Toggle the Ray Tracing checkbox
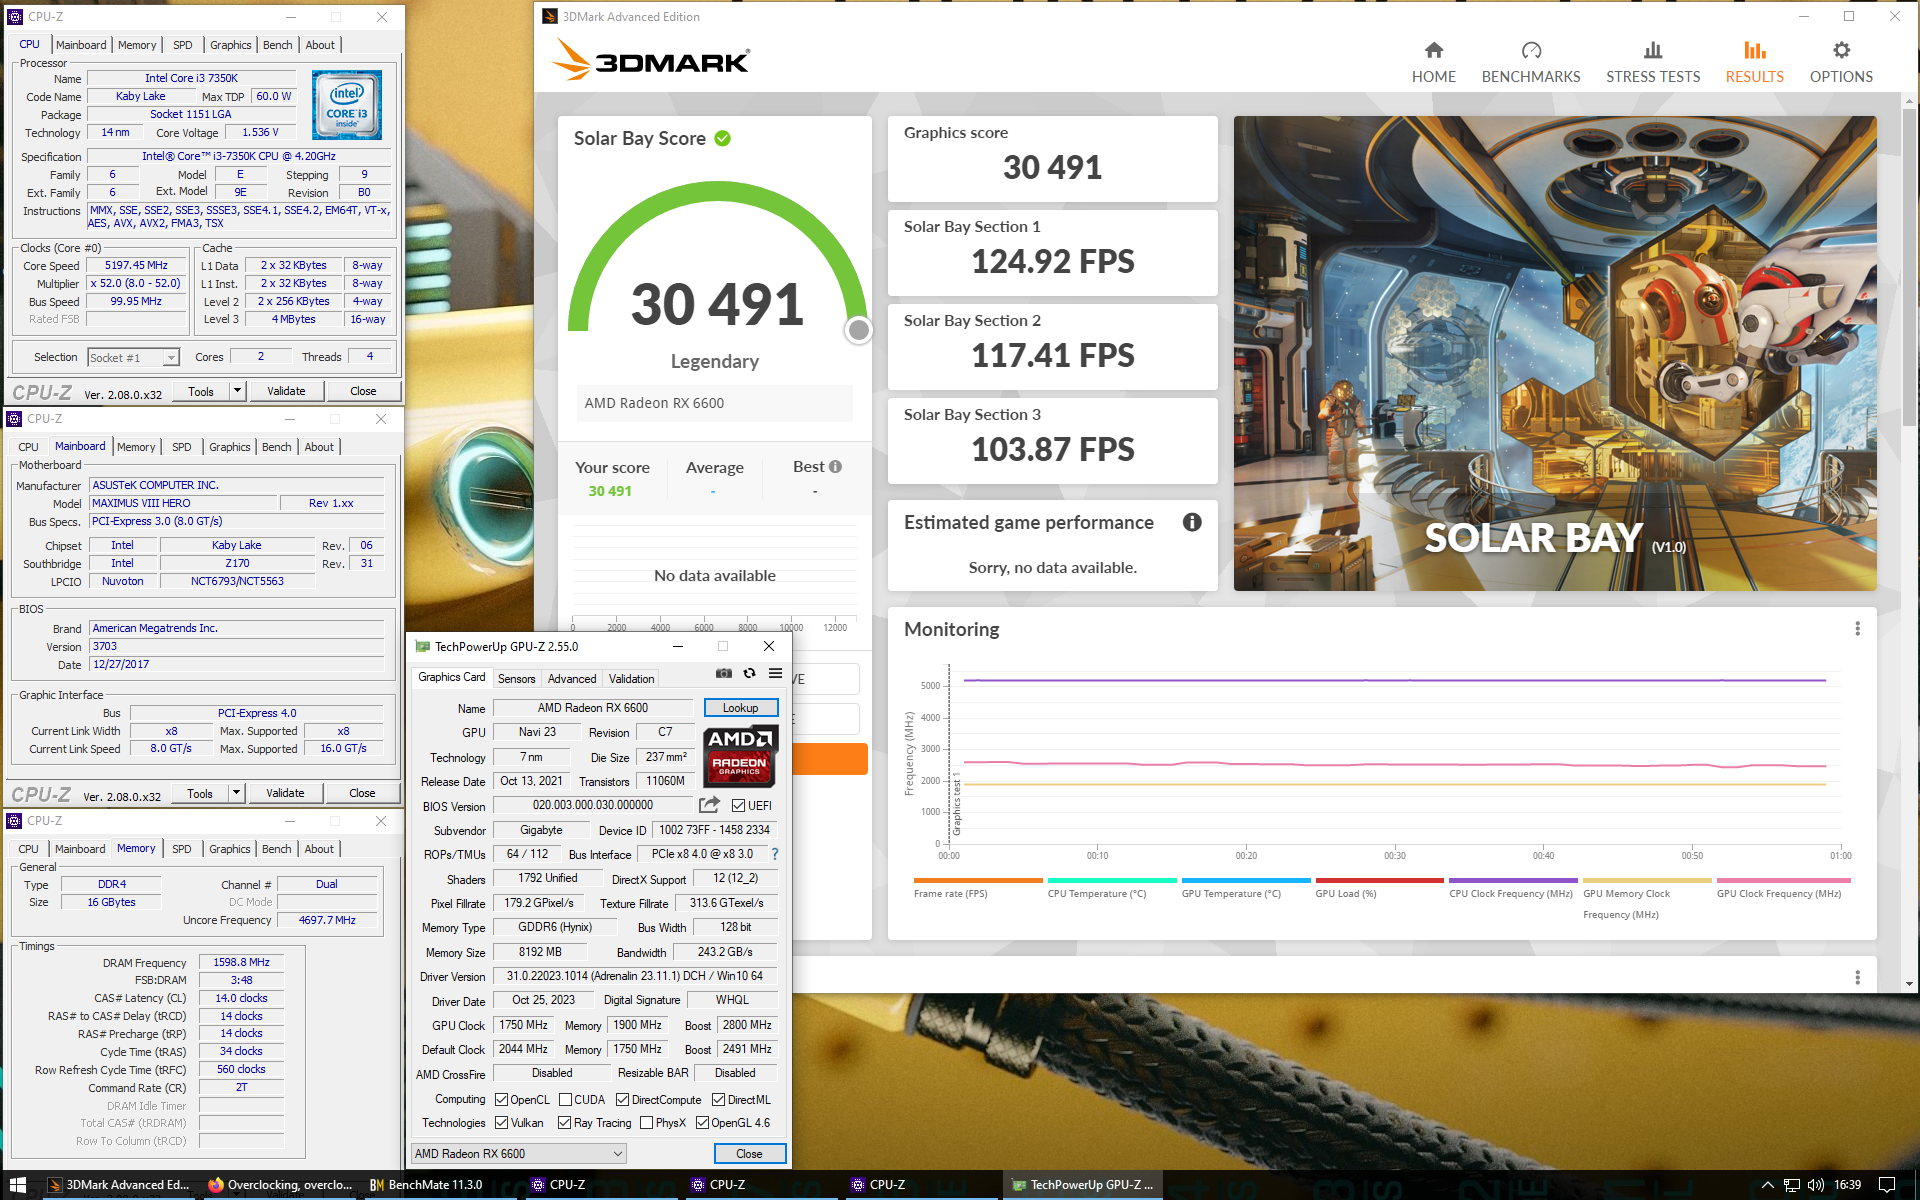This screenshot has height=1200, width=1920. point(565,1123)
